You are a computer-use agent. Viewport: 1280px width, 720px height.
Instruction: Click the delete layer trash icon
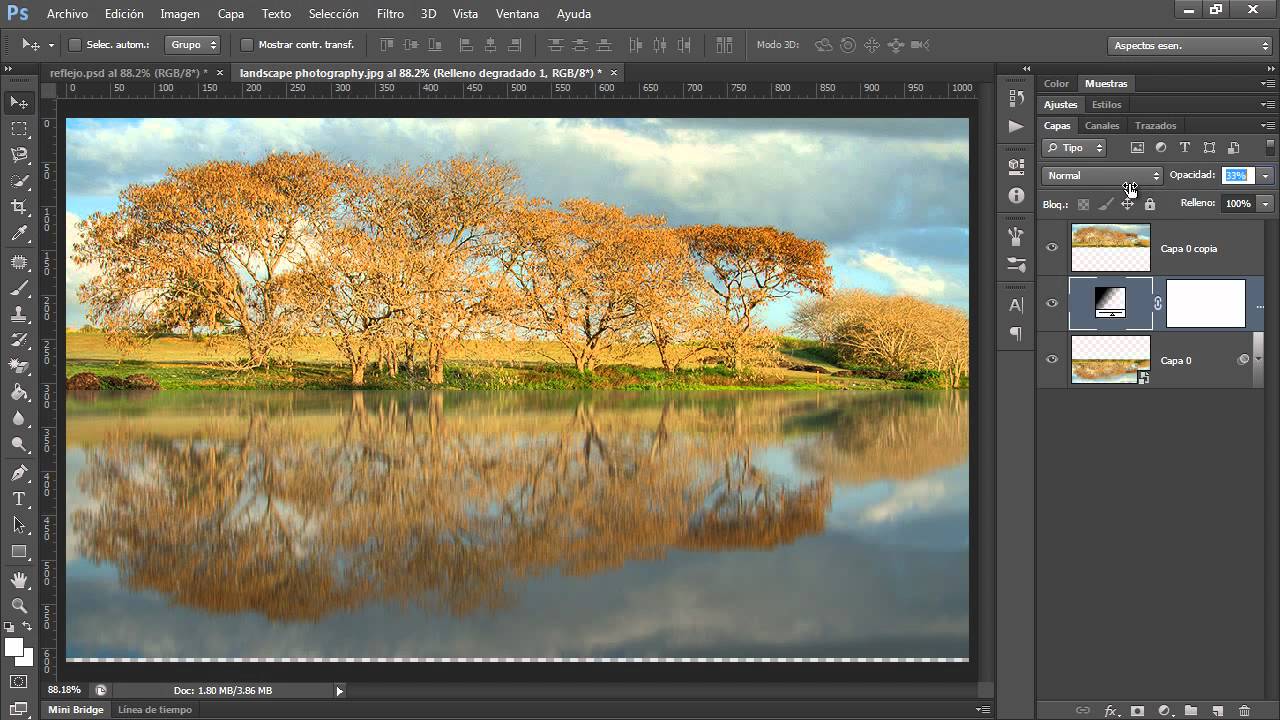tap(1244, 711)
